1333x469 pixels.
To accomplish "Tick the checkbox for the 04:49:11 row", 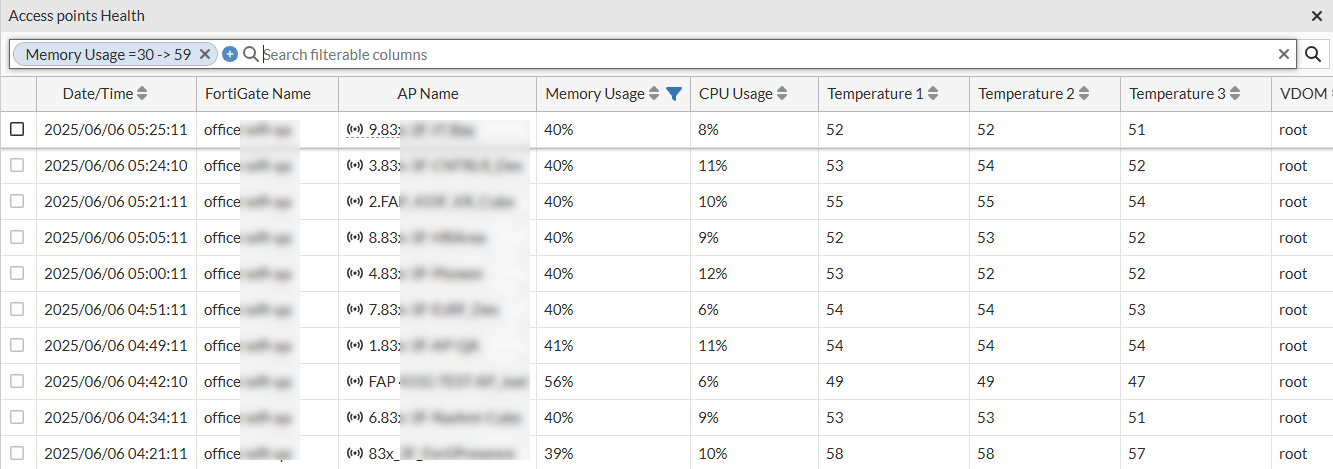I will 17,345.
